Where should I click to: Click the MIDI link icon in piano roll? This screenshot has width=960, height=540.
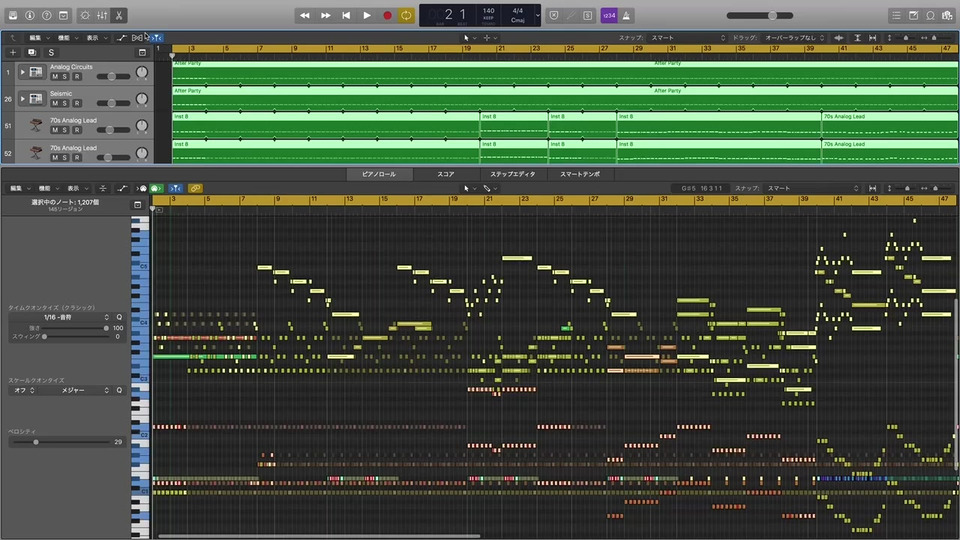tap(196, 188)
